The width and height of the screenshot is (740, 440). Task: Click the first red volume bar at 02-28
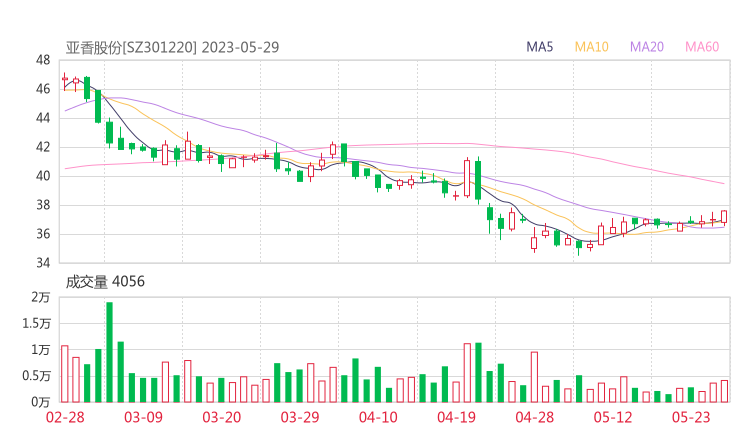65,374
